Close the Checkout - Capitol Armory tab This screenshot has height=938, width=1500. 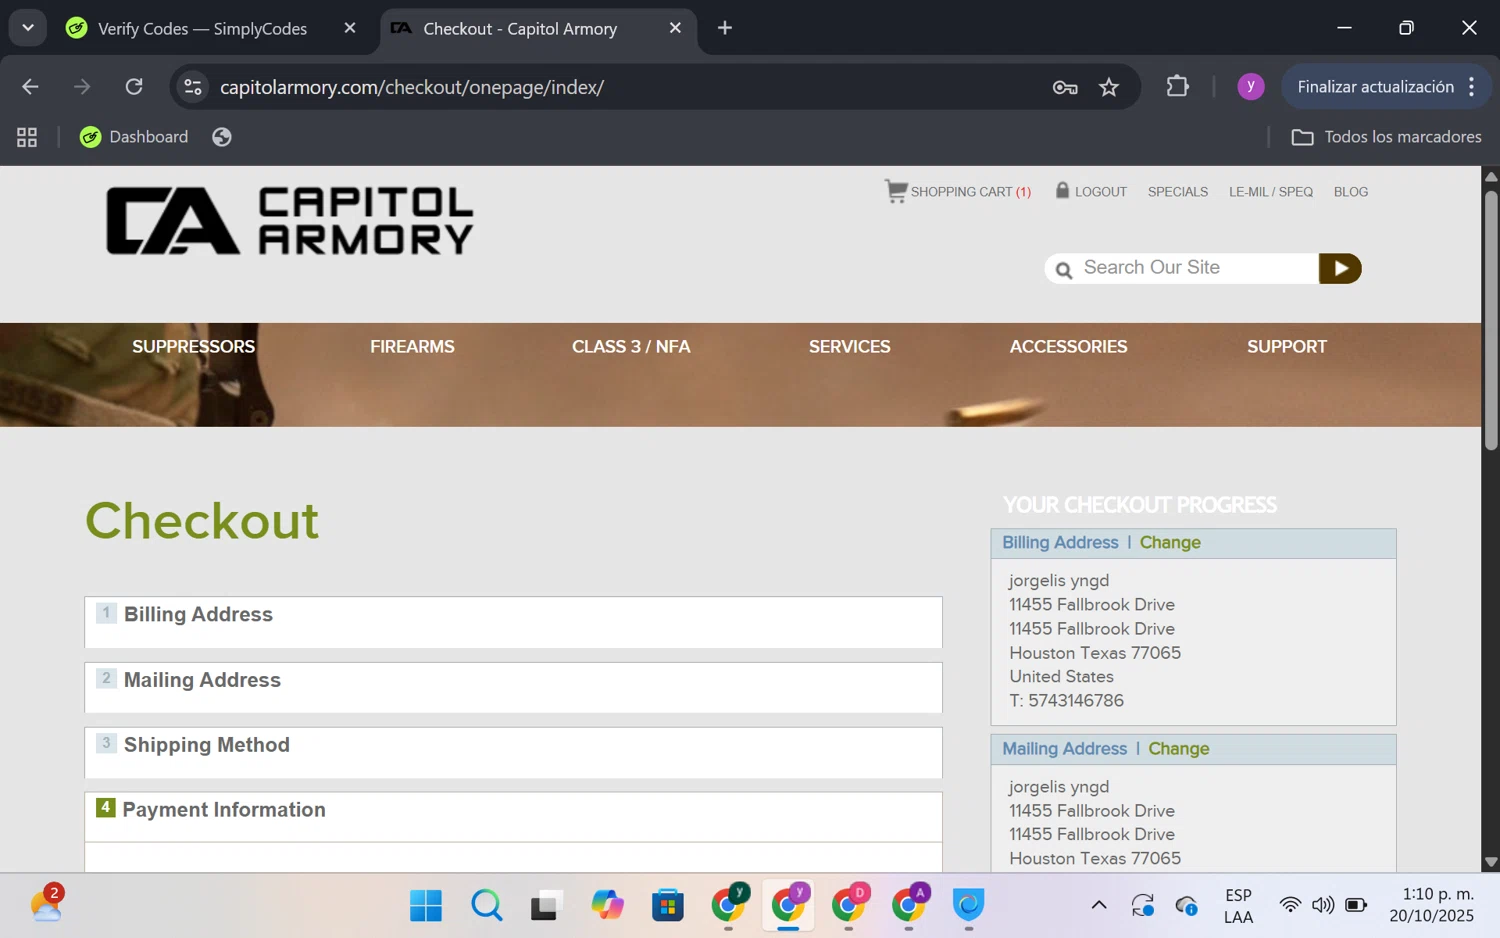(675, 28)
